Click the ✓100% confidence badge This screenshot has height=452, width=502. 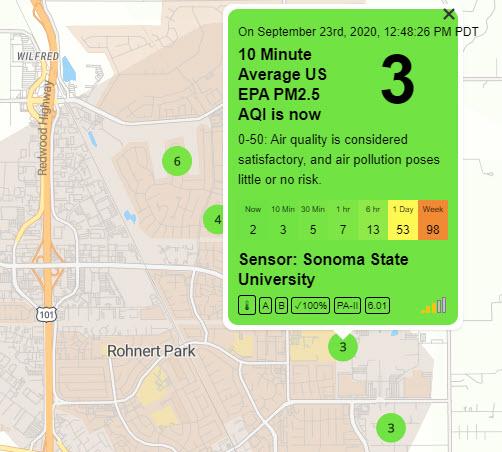[311, 305]
